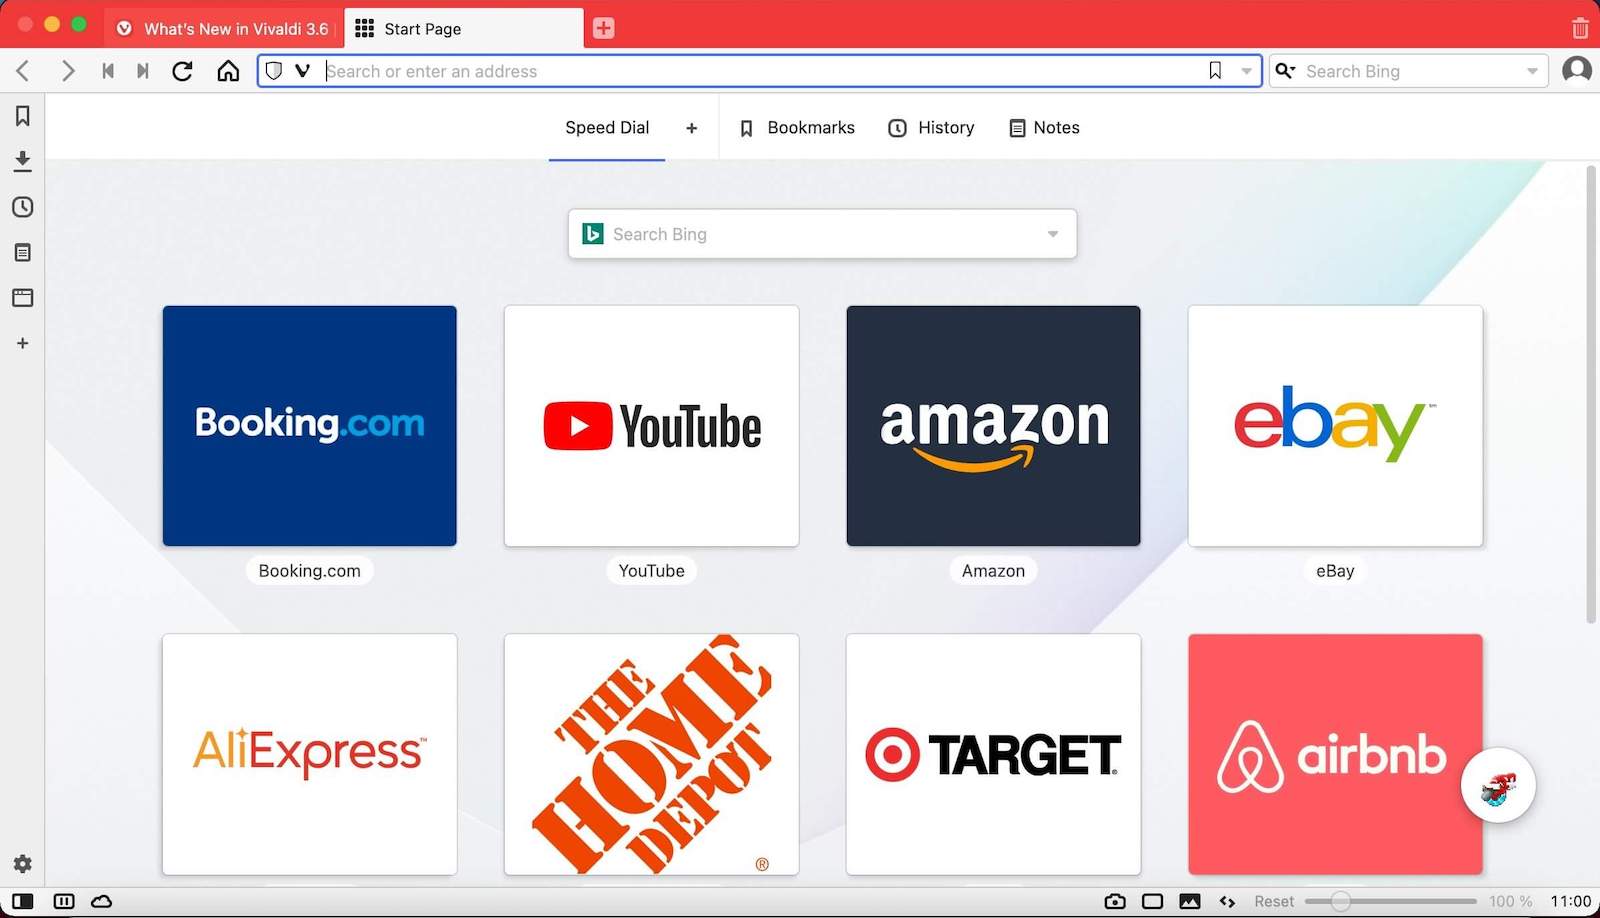The width and height of the screenshot is (1600, 918).
Task: Open the YouTube speed dial thumbnail
Action: tap(652, 426)
